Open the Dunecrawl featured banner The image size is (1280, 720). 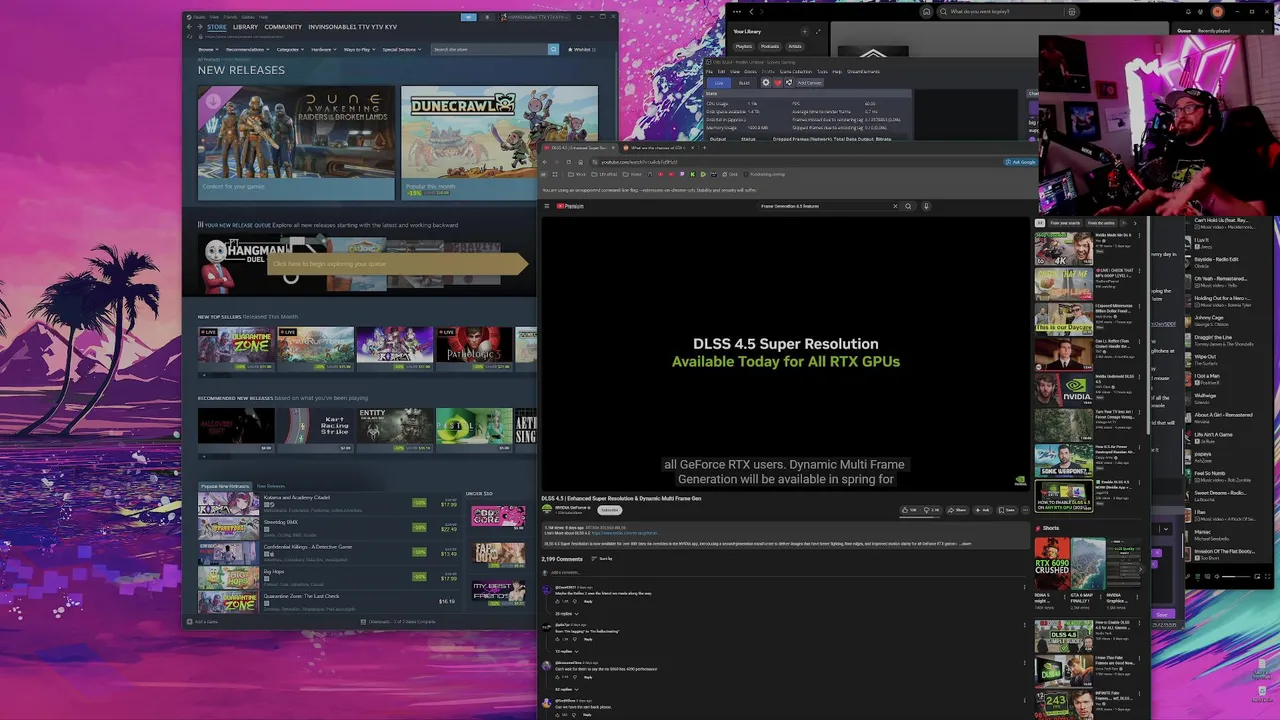tap(499, 142)
